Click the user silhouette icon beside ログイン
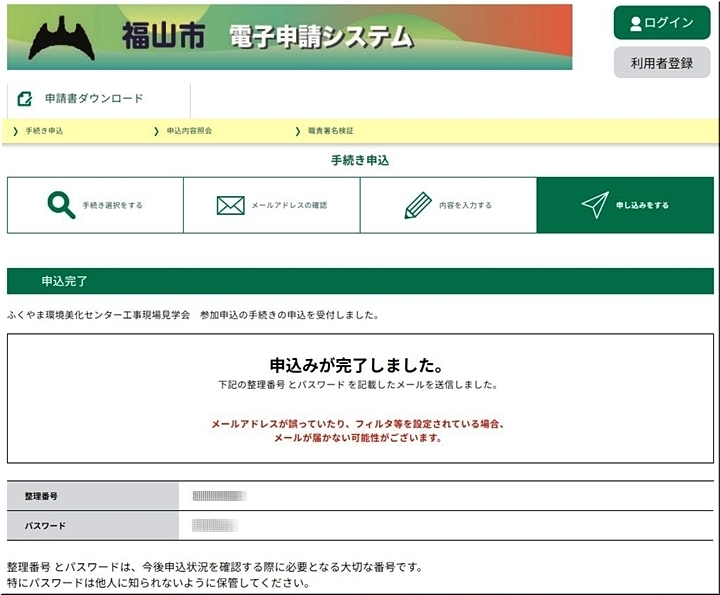The width and height of the screenshot is (720, 595). pyautogui.click(x=635, y=23)
